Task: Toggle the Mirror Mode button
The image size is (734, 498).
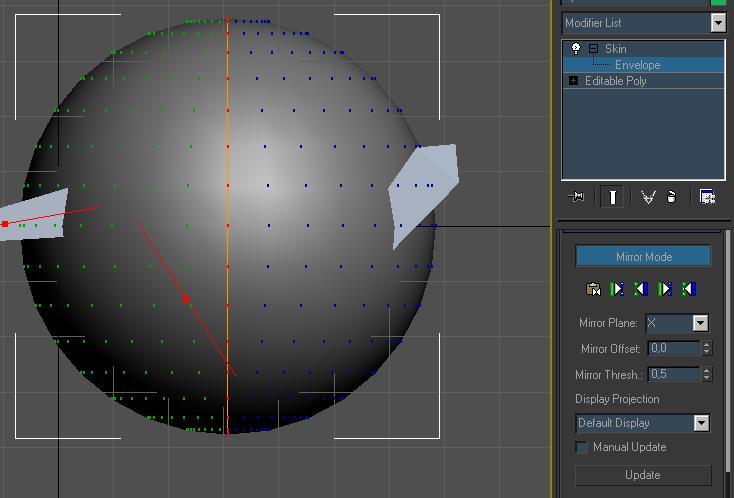Action: coord(643,256)
